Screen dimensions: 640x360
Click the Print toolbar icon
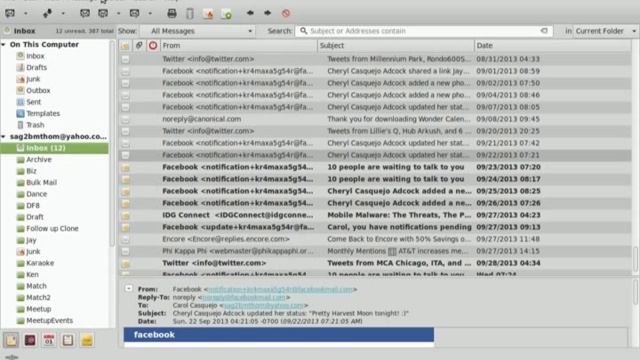[x=172, y=13]
